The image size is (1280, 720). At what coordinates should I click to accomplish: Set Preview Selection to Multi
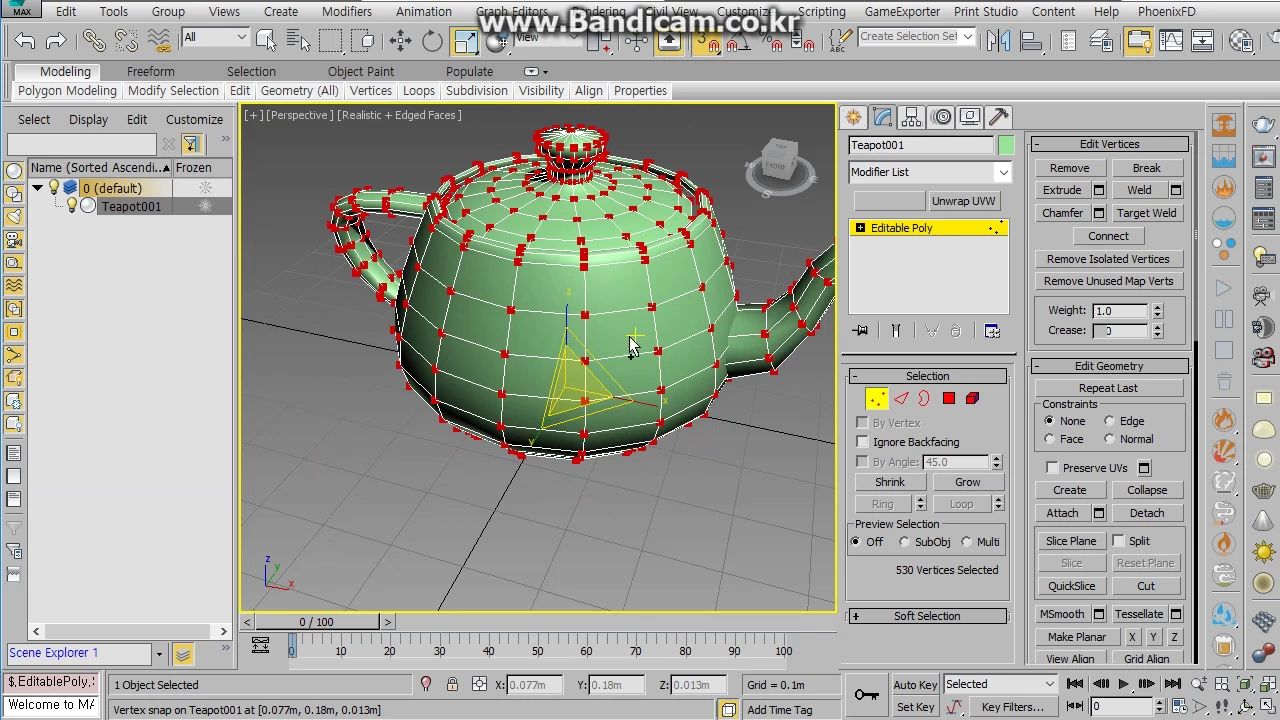click(967, 542)
